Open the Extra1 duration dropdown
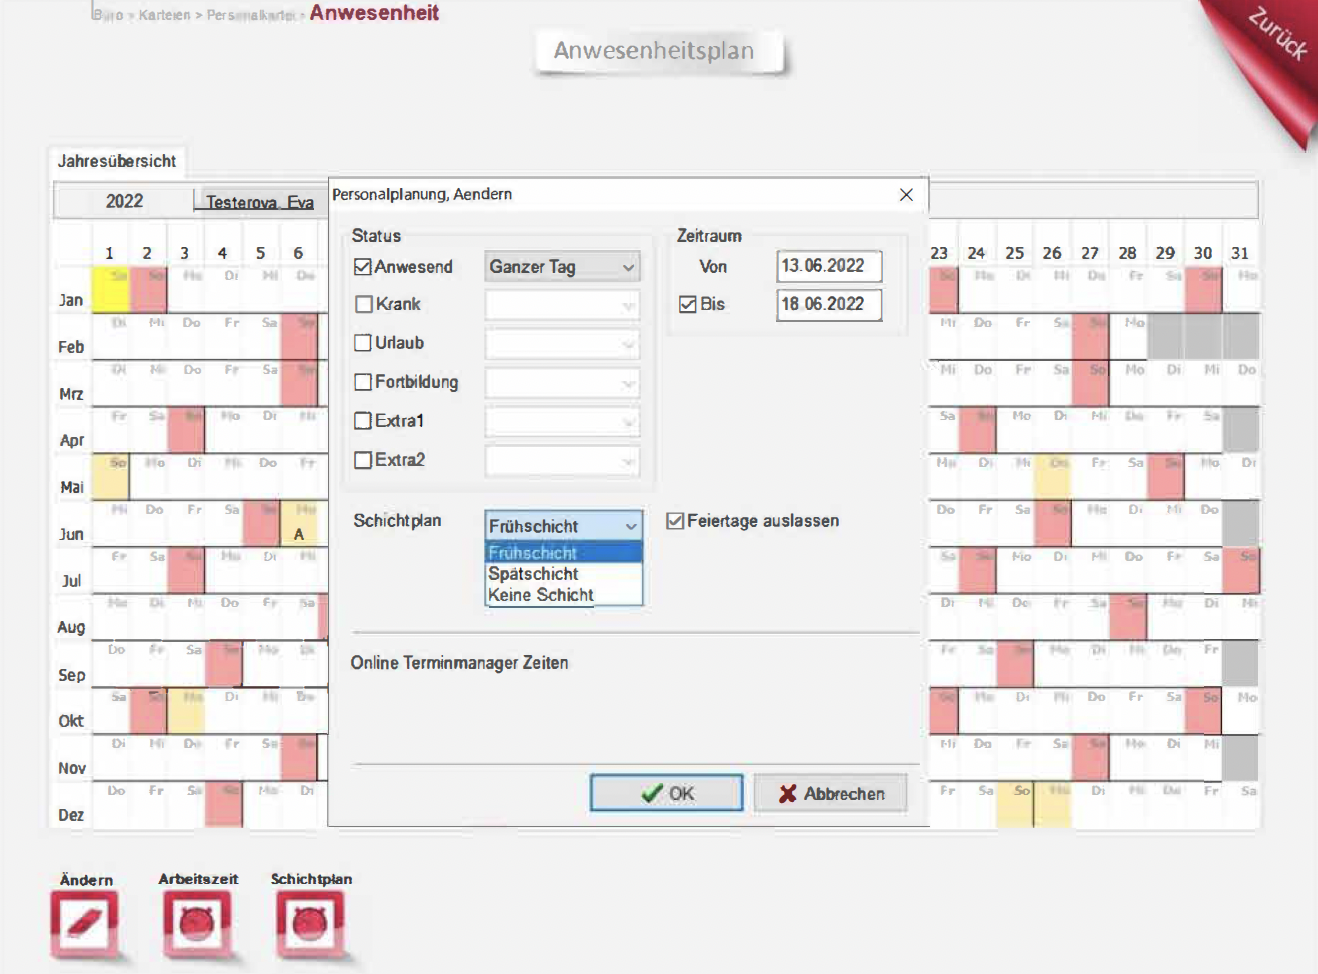Screen dimensions: 1318x974 pyautogui.click(x=562, y=422)
